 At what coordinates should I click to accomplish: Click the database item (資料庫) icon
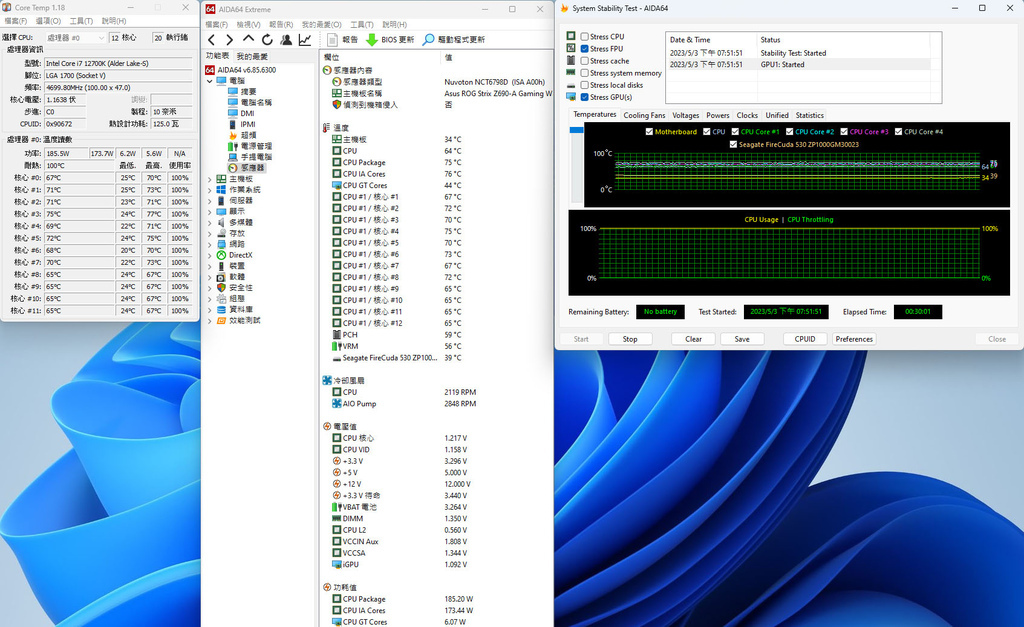[x=221, y=310]
